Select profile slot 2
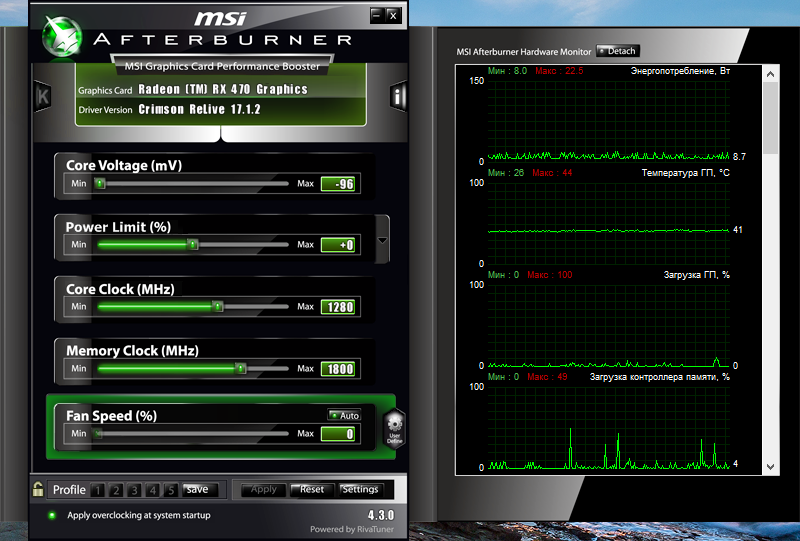 click(116, 490)
